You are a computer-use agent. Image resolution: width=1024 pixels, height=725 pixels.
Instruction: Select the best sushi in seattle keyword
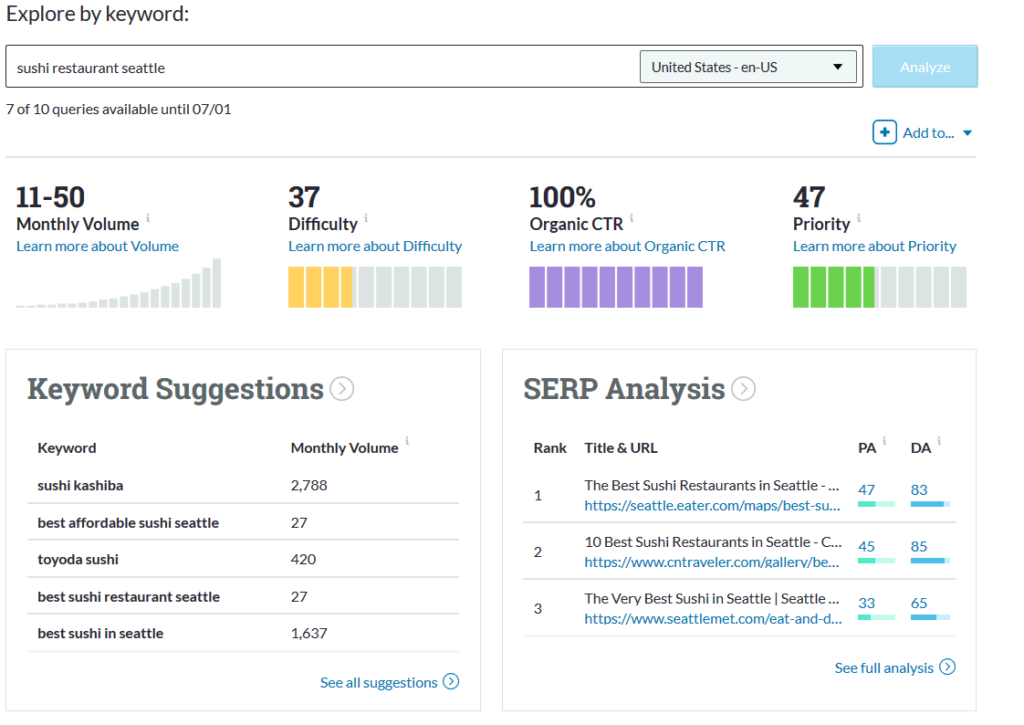coord(101,634)
